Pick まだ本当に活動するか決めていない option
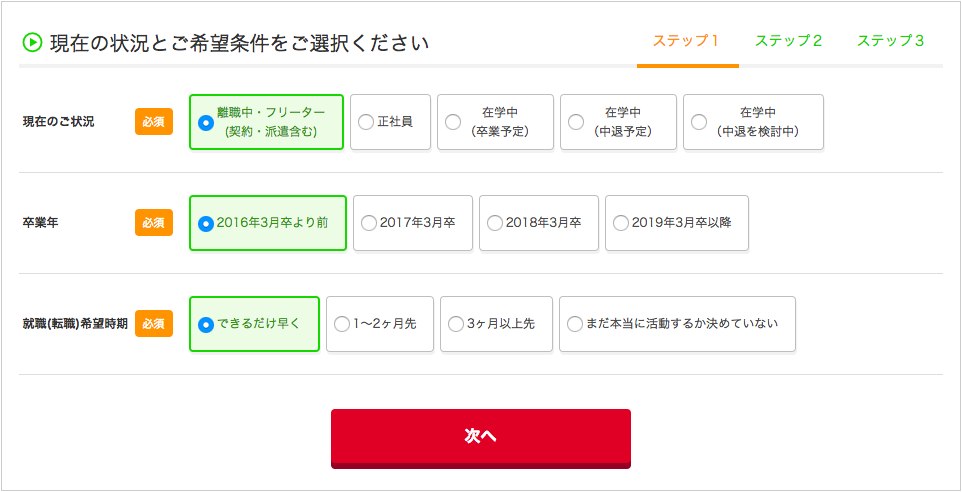This screenshot has width=962, height=492. (x=677, y=324)
